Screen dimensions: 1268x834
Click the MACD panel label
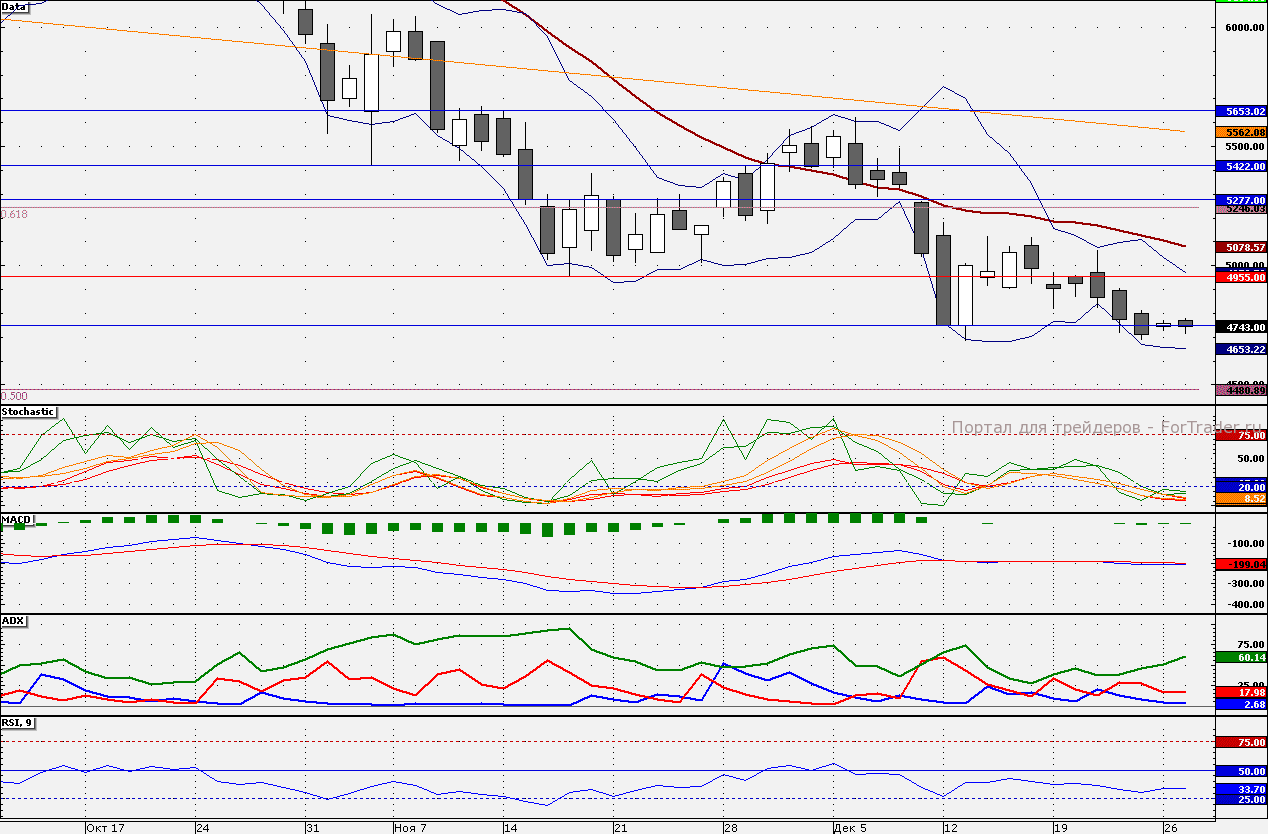coord(16,520)
